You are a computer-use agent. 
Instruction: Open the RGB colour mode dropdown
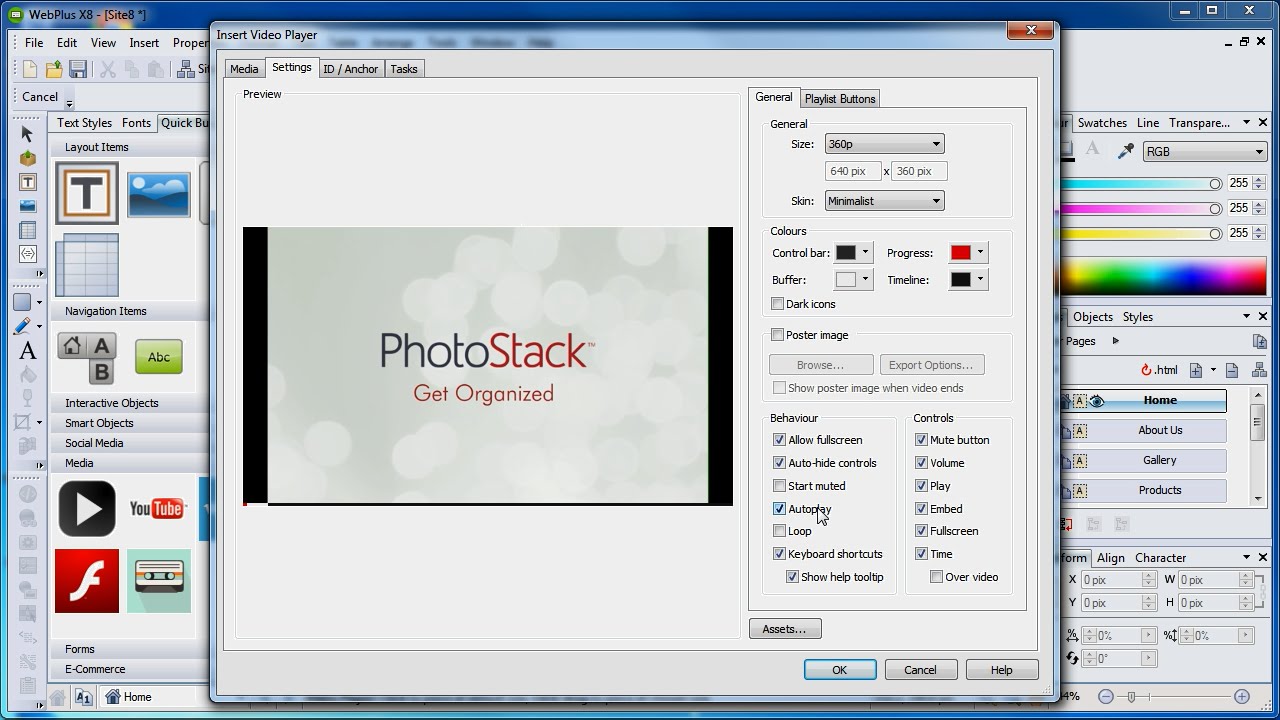click(1205, 152)
